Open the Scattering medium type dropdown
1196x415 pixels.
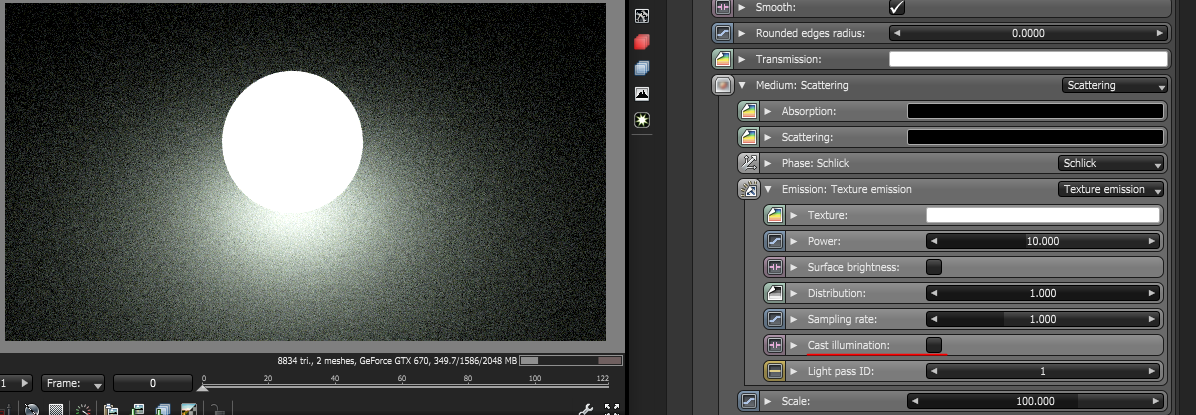(x=1114, y=85)
